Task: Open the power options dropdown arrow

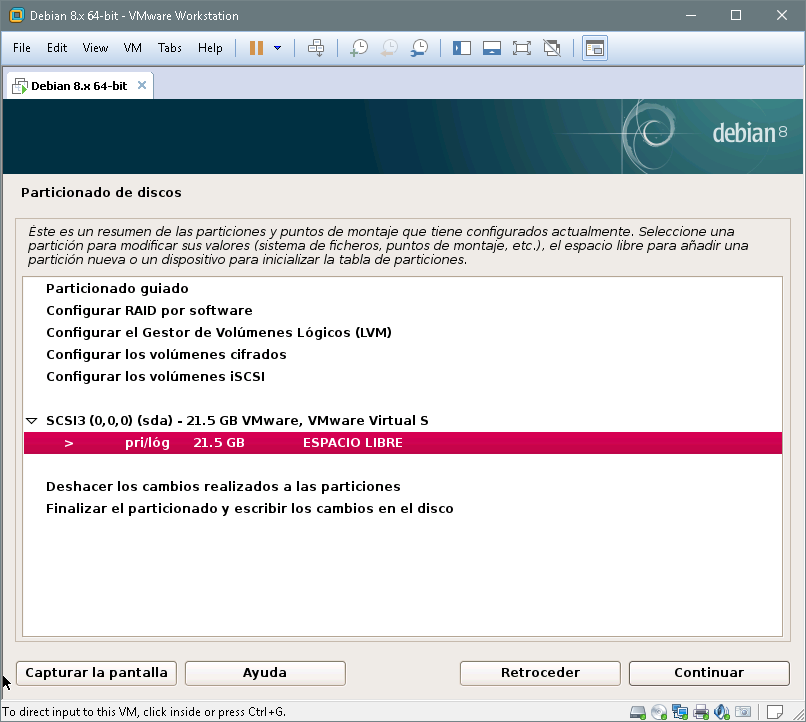Action: point(277,48)
